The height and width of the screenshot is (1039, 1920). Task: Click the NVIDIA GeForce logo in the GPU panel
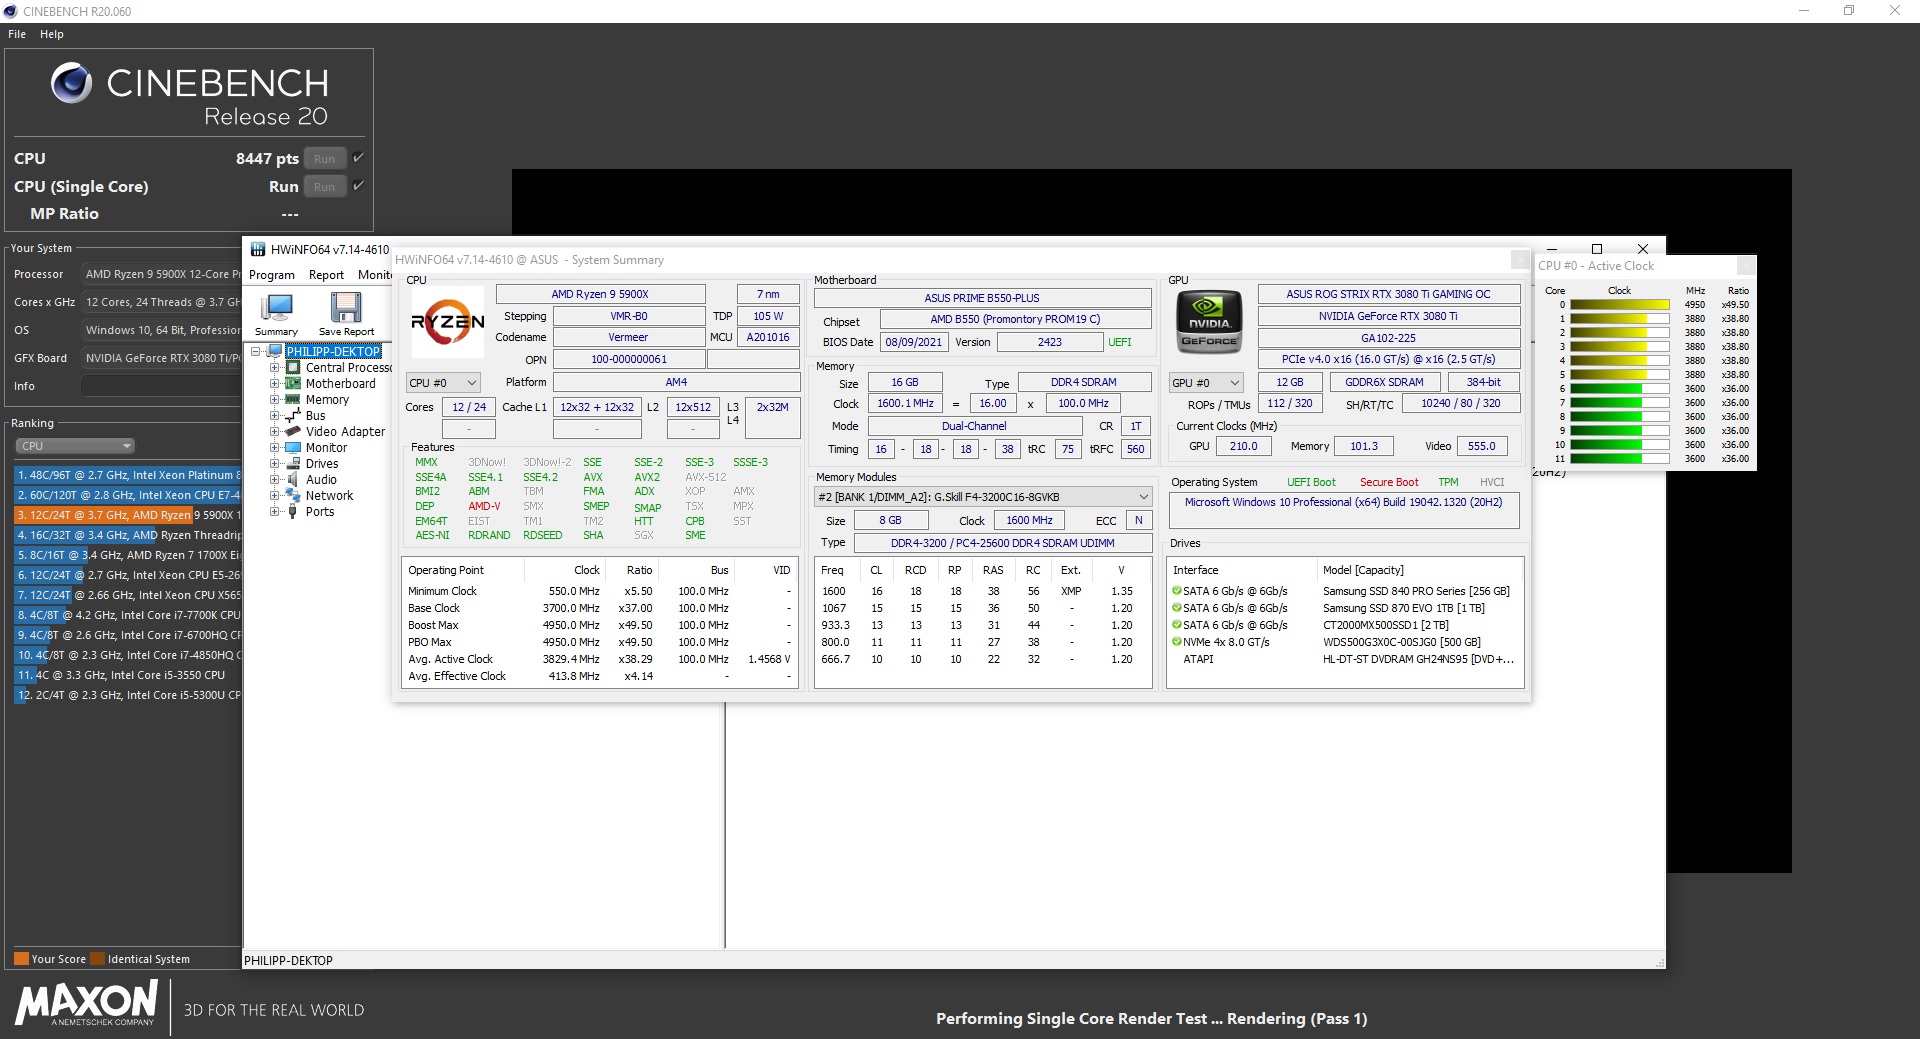[1209, 323]
